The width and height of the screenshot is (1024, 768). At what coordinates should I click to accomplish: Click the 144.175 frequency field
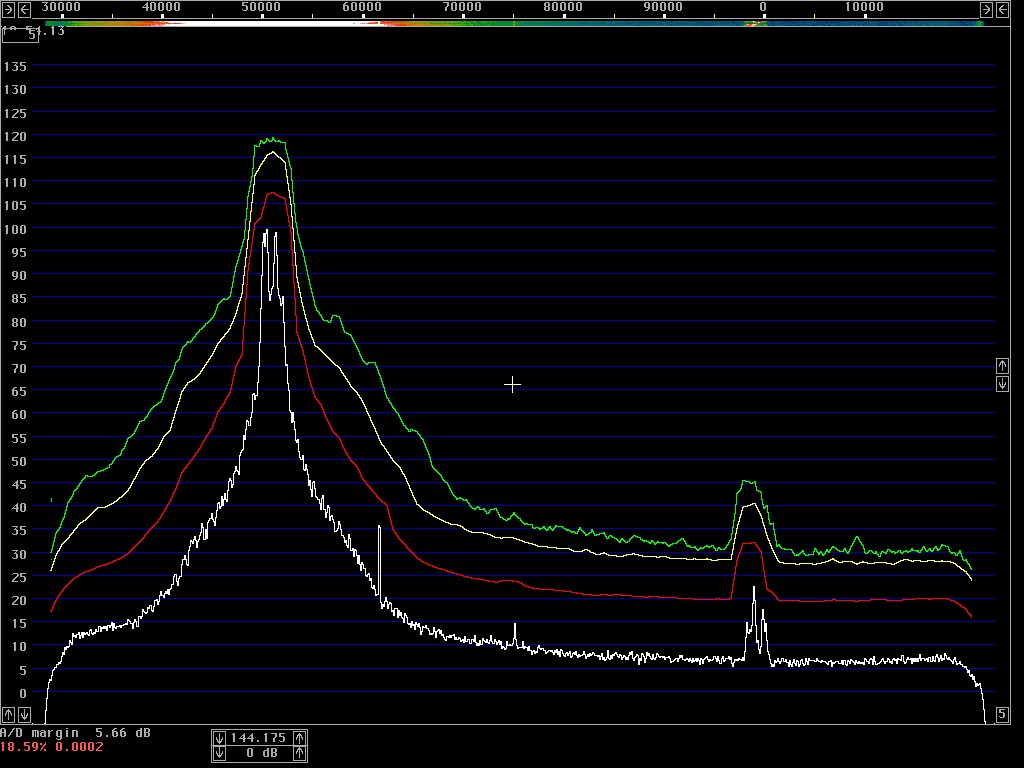(259, 738)
